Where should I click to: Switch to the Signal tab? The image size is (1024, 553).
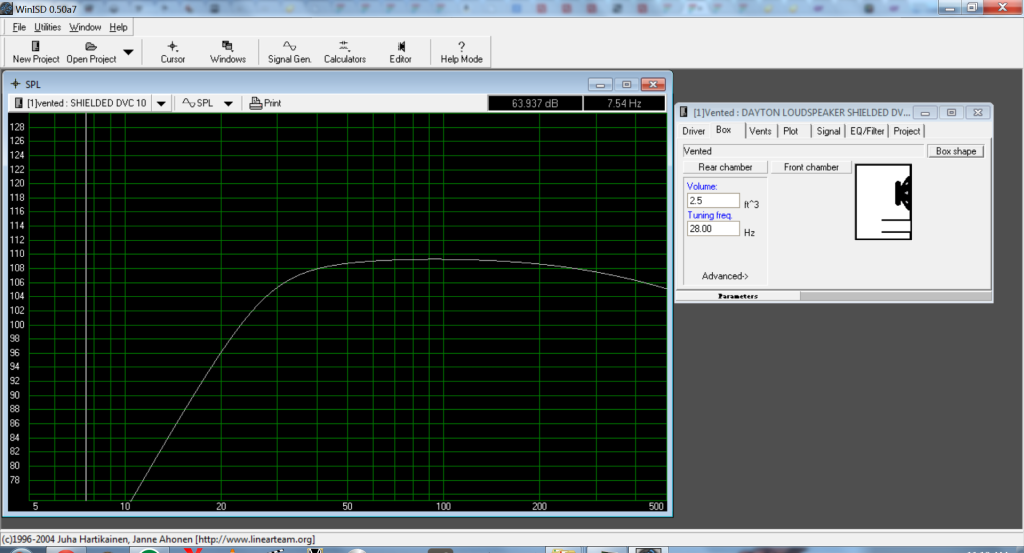(x=828, y=131)
